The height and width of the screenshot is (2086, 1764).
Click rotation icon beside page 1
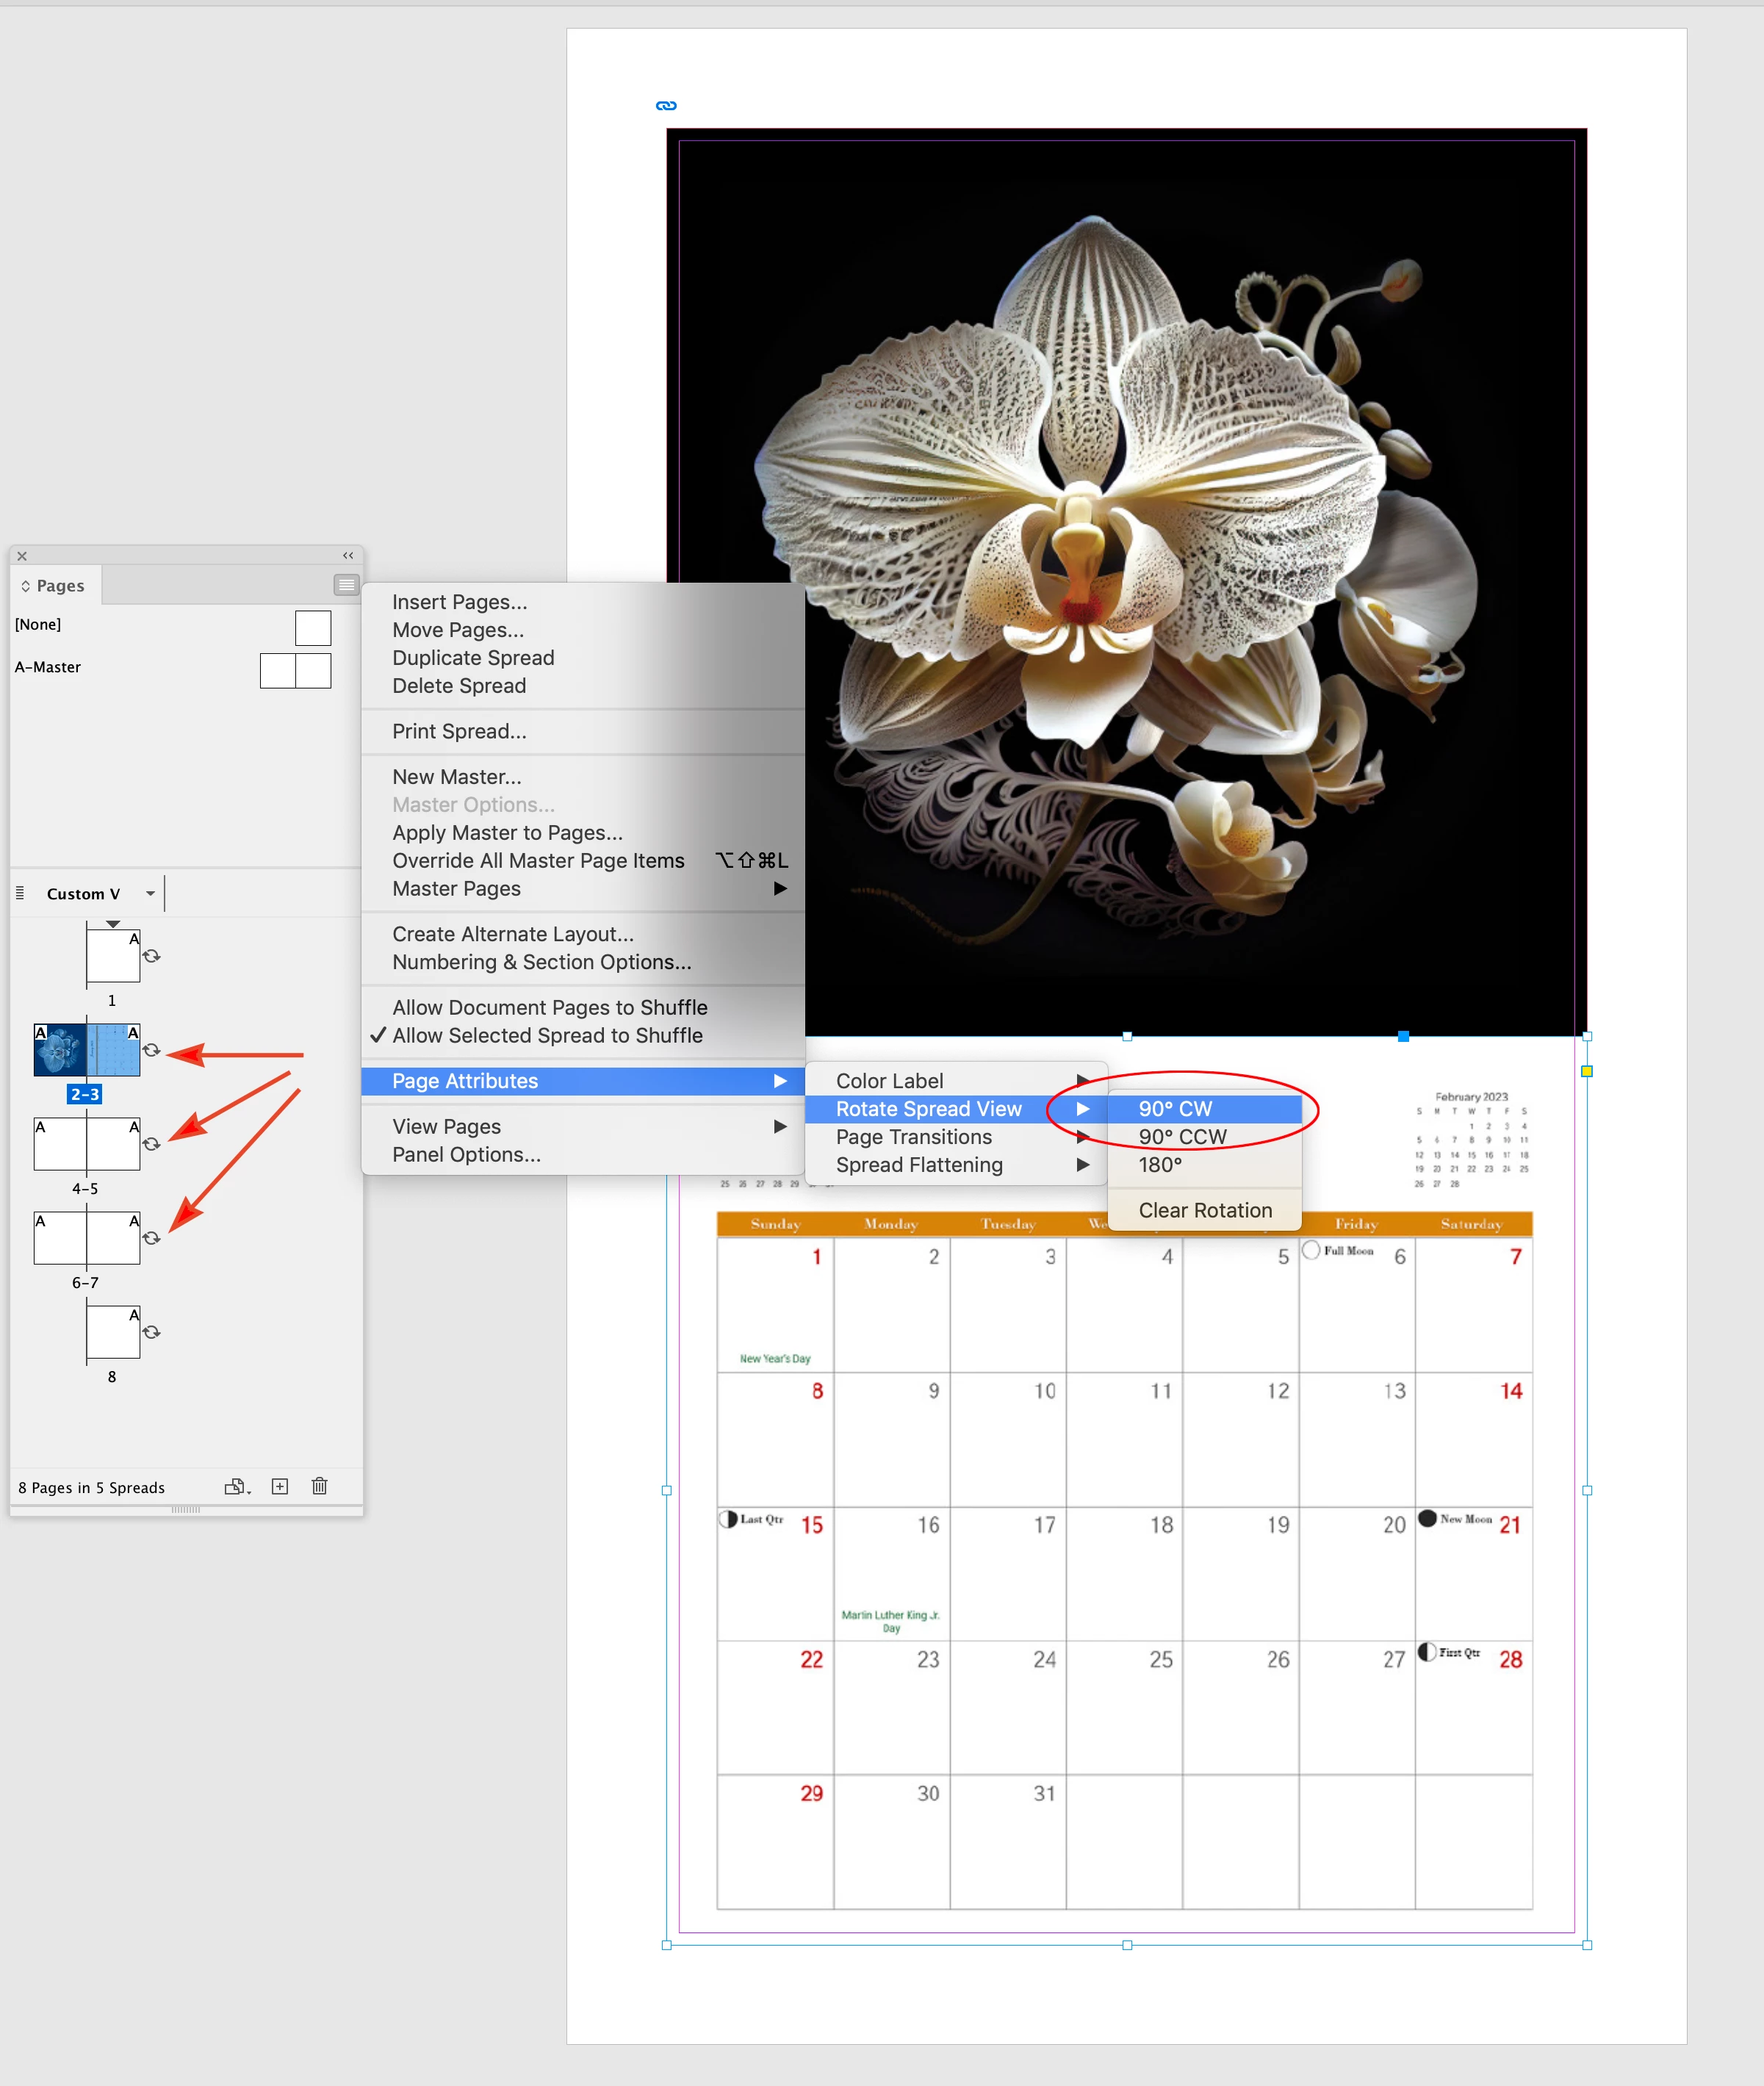coord(152,956)
